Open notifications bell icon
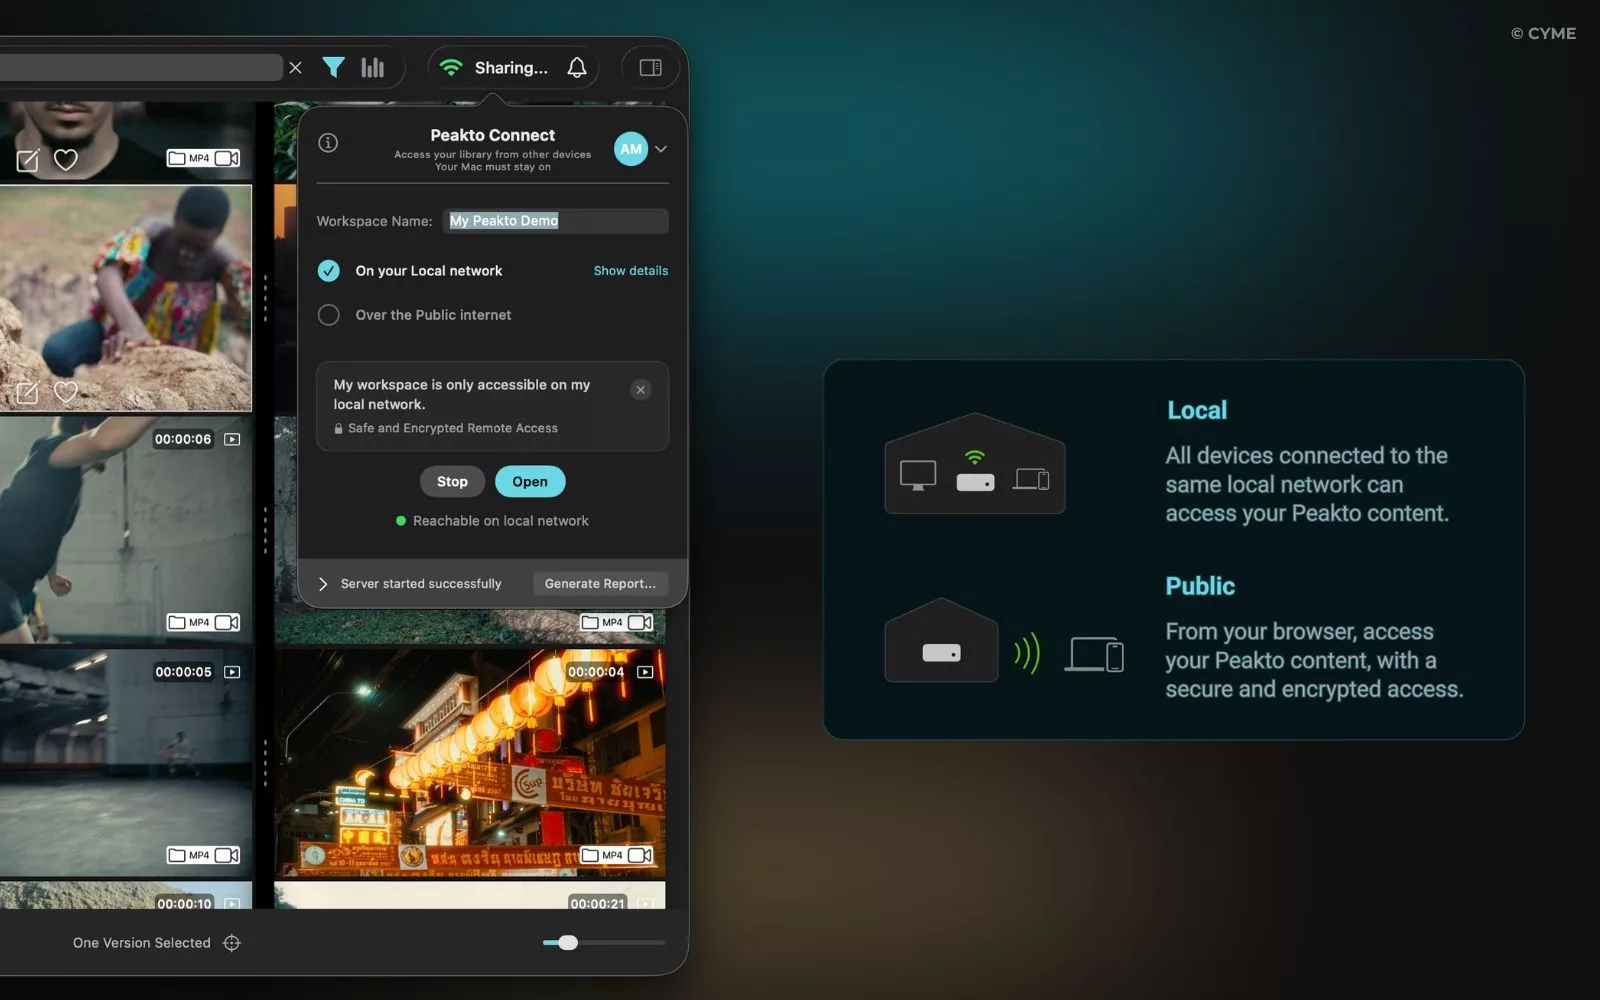The width and height of the screenshot is (1600, 1000). tap(577, 67)
